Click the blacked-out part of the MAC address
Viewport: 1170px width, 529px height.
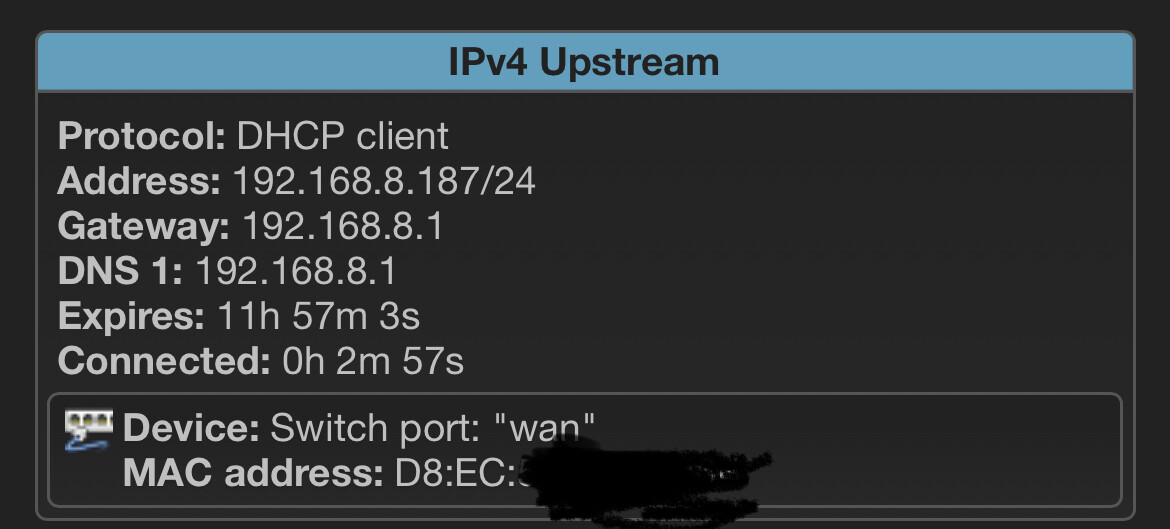[640, 475]
